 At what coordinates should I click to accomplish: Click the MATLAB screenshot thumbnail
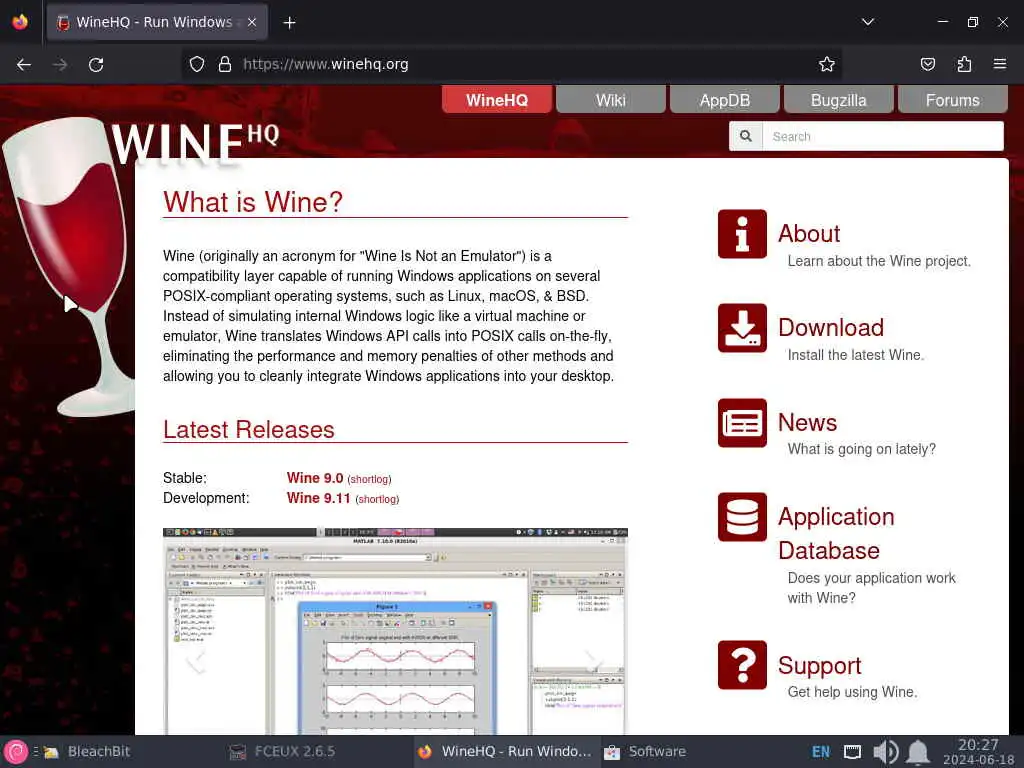[395, 631]
